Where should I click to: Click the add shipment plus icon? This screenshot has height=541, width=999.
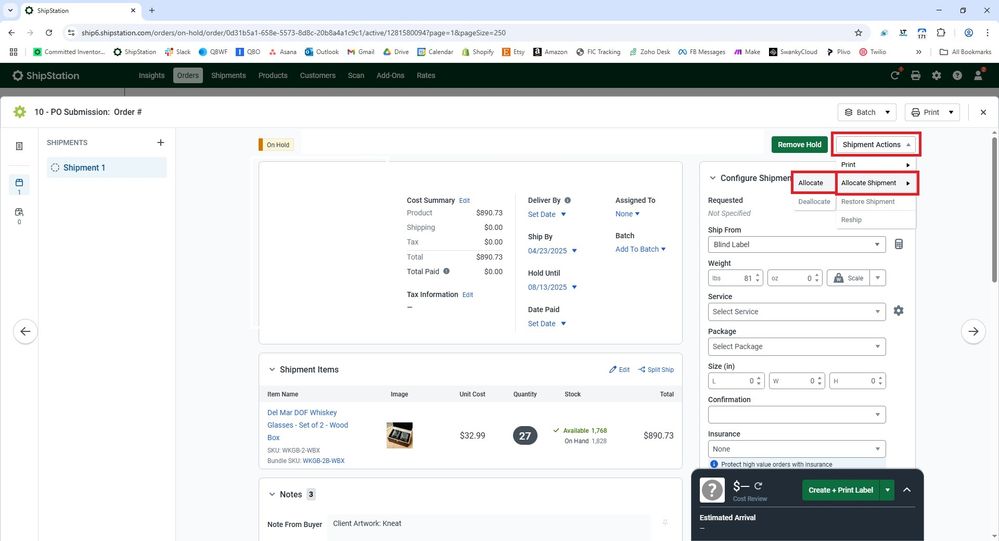point(160,143)
